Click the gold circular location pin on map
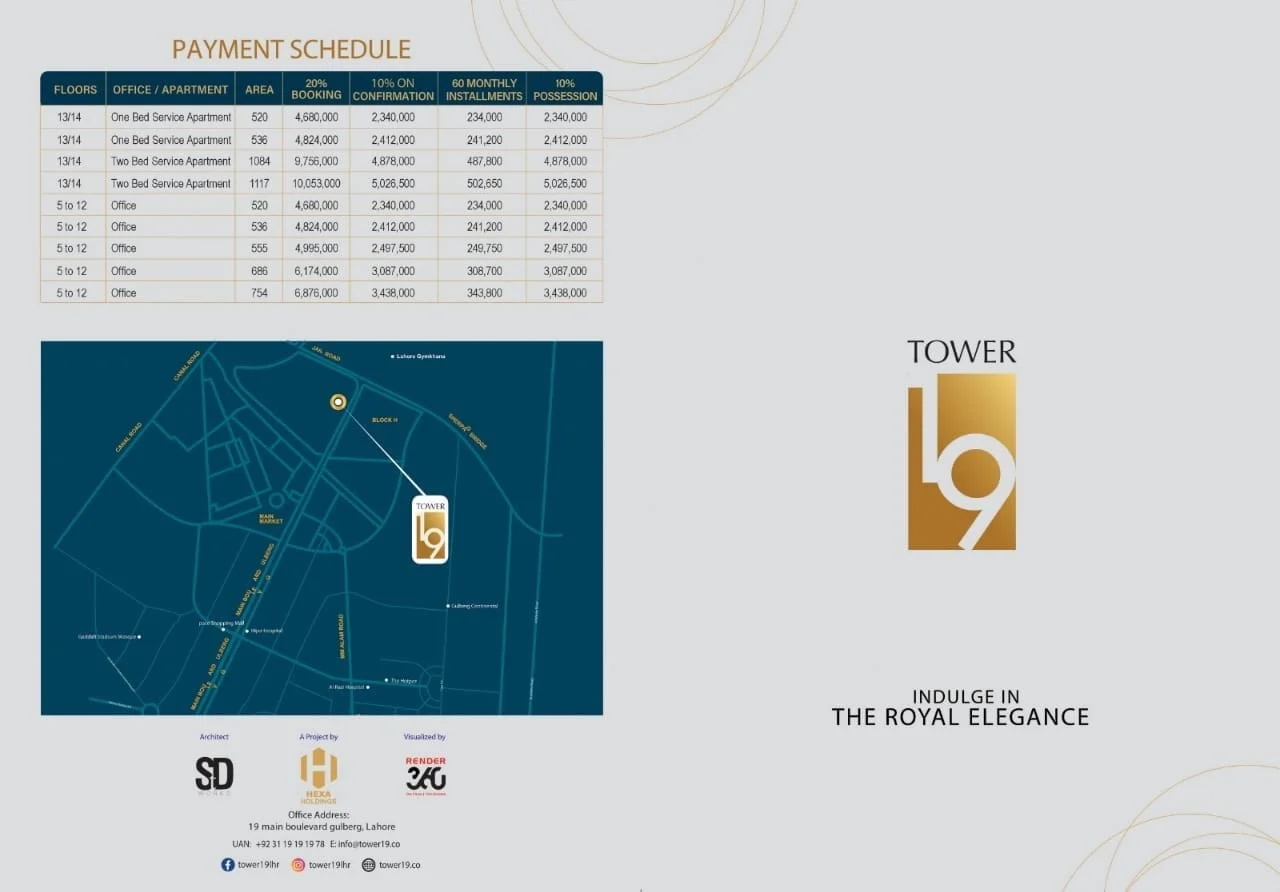1280x892 pixels. pos(338,402)
